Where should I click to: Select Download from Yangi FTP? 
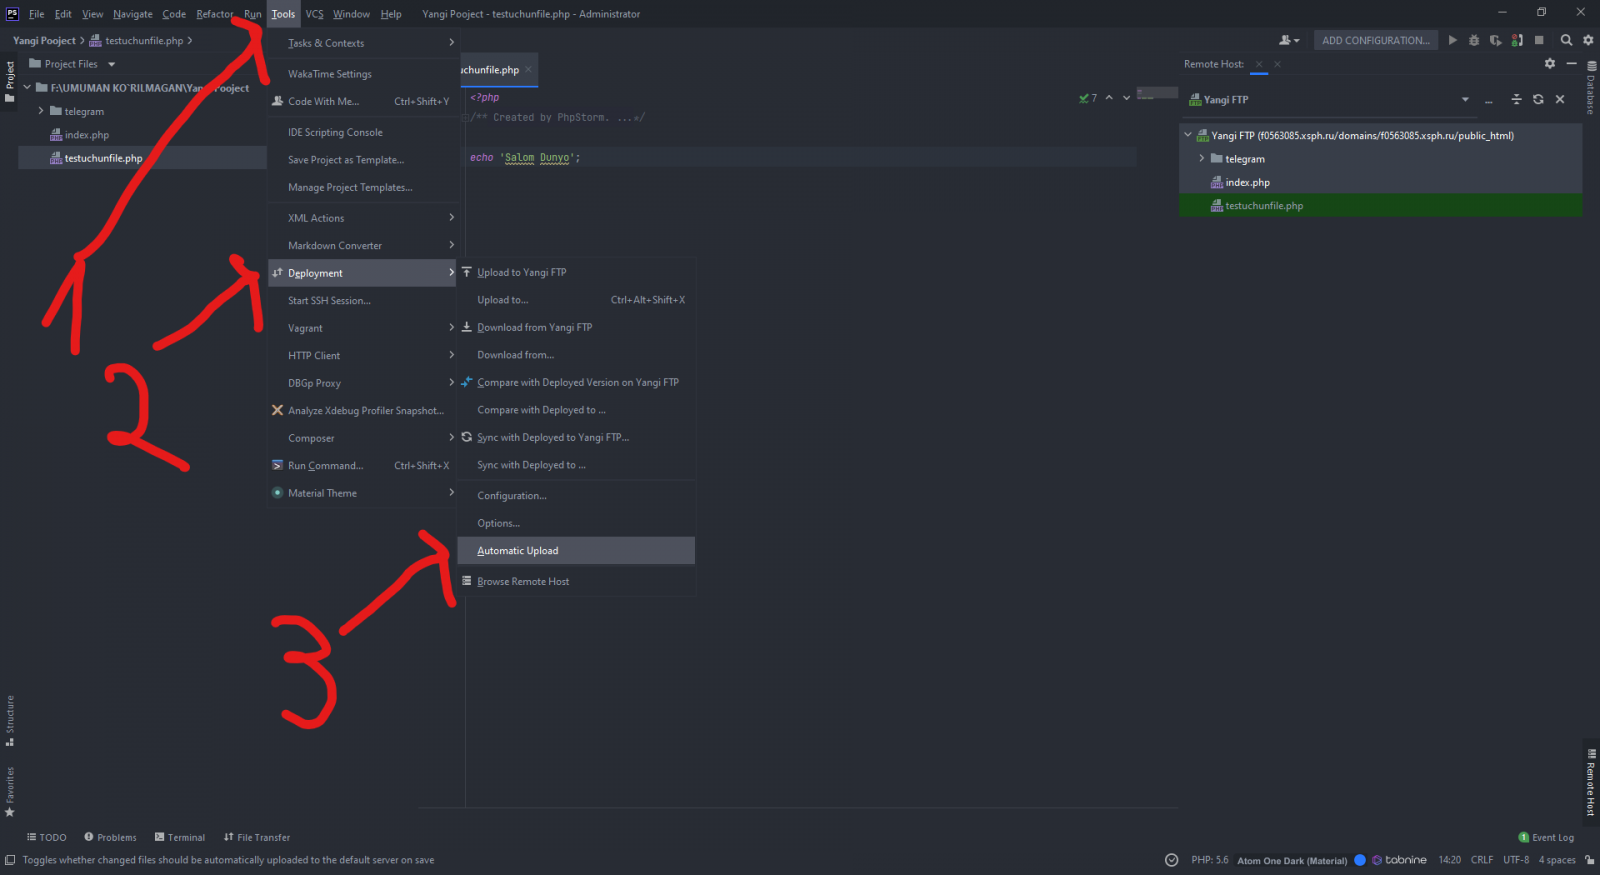pyautogui.click(x=576, y=327)
